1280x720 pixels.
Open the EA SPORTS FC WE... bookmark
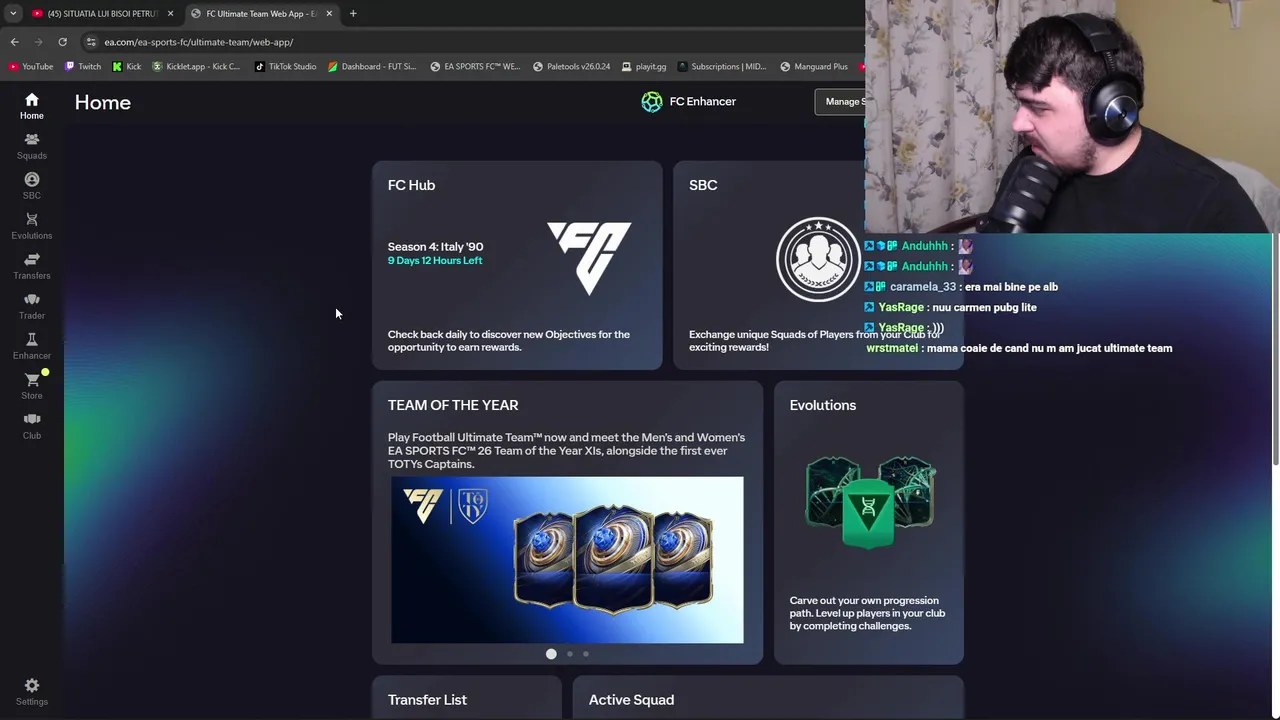click(475, 67)
